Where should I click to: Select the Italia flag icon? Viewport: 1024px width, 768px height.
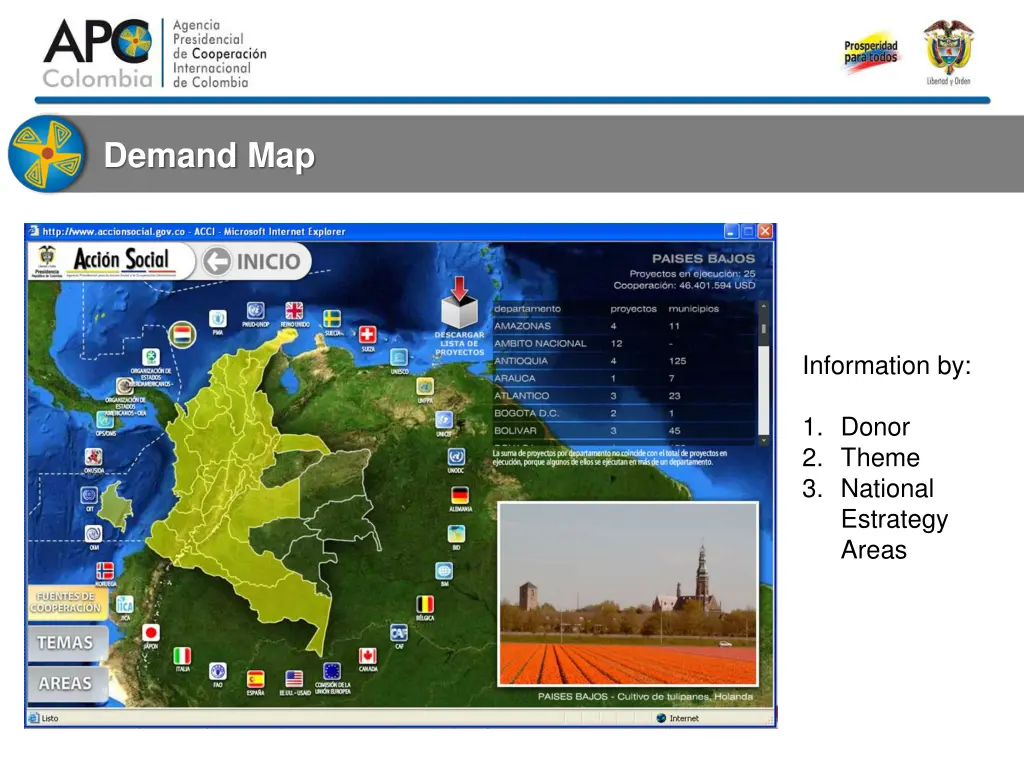182,656
